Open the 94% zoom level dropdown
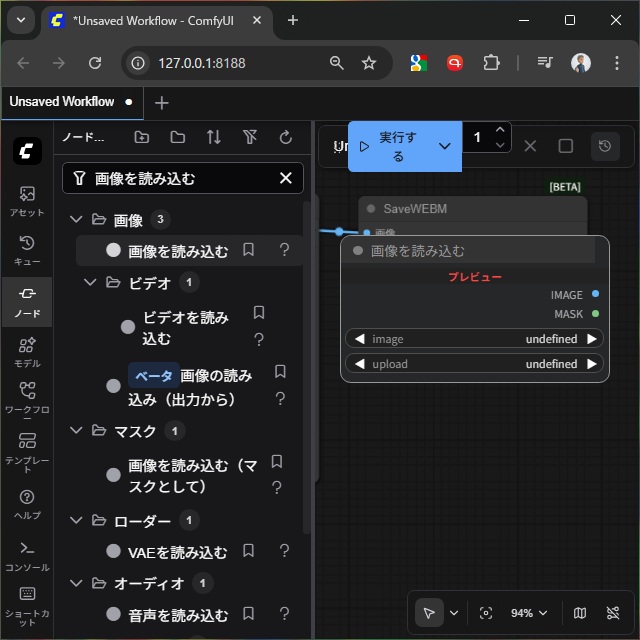The image size is (640, 640). (x=529, y=613)
